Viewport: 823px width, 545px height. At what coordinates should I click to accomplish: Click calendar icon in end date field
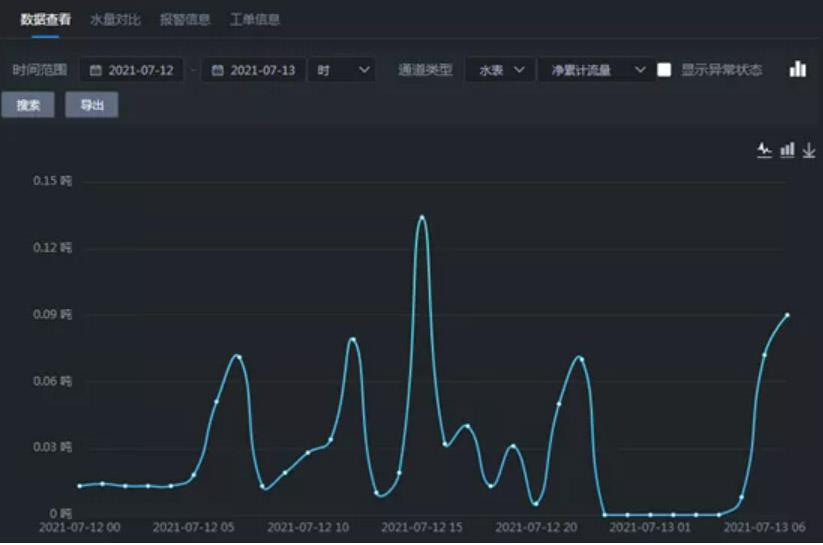pyautogui.click(x=218, y=71)
